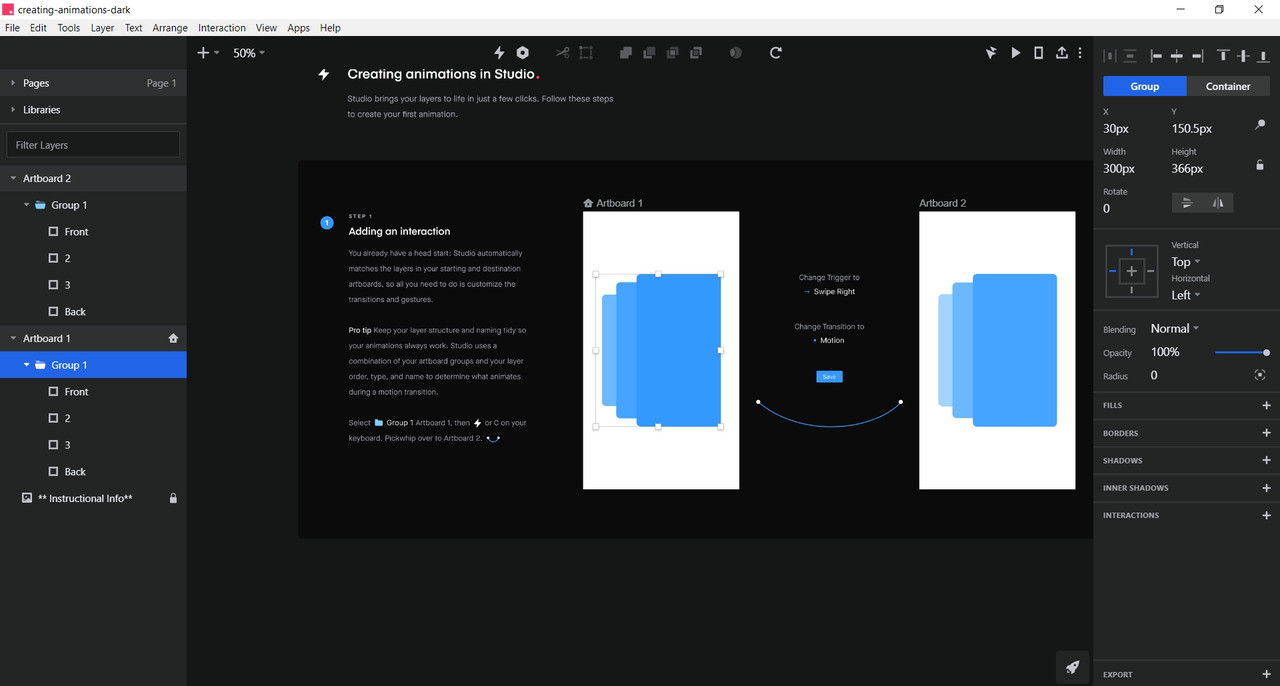Open the three-dot more options menu
This screenshot has width=1280, height=686.
tap(1080, 53)
